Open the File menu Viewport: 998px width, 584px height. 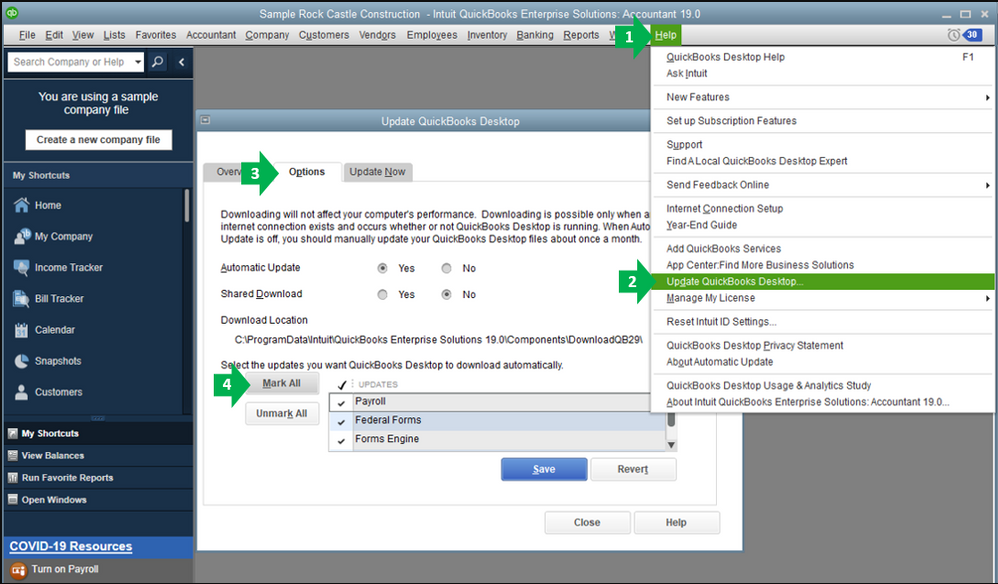(x=27, y=35)
